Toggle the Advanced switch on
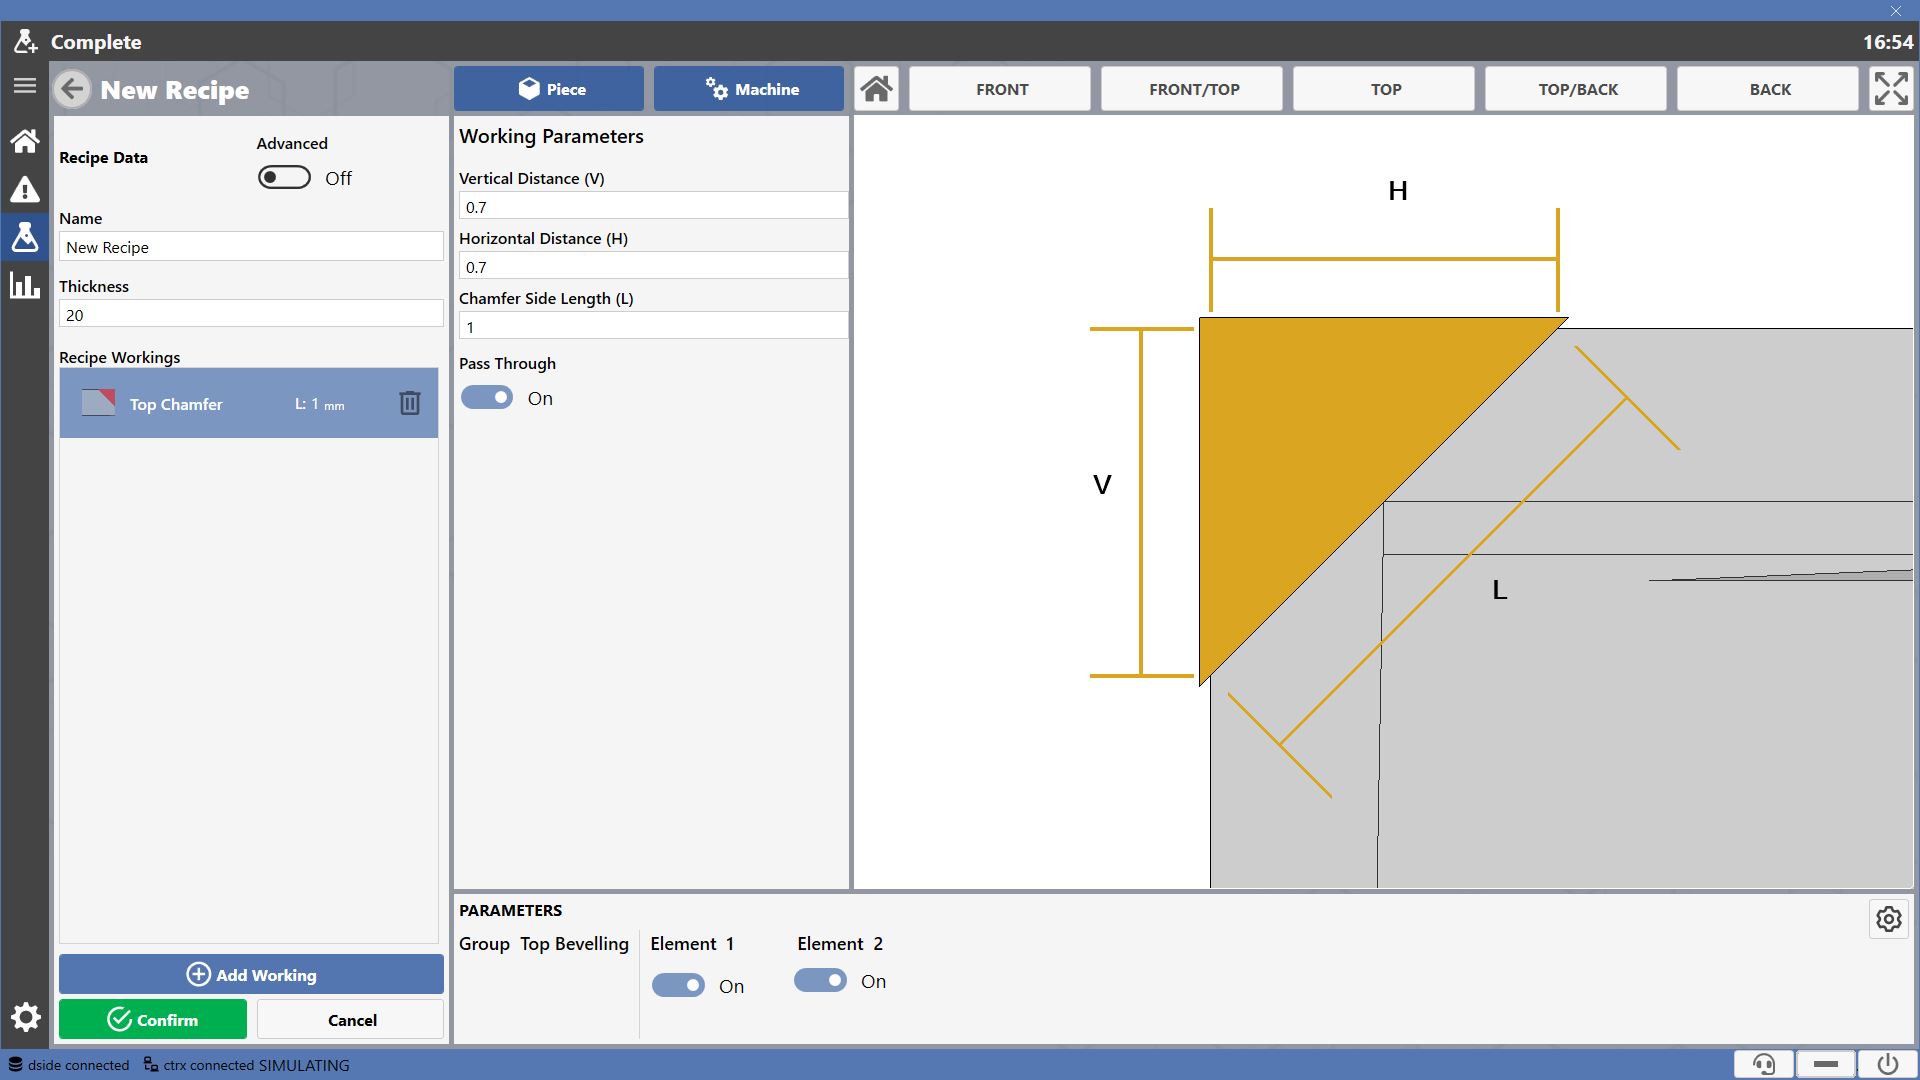This screenshot has height=1080, width=1920. tap(284, 177)
